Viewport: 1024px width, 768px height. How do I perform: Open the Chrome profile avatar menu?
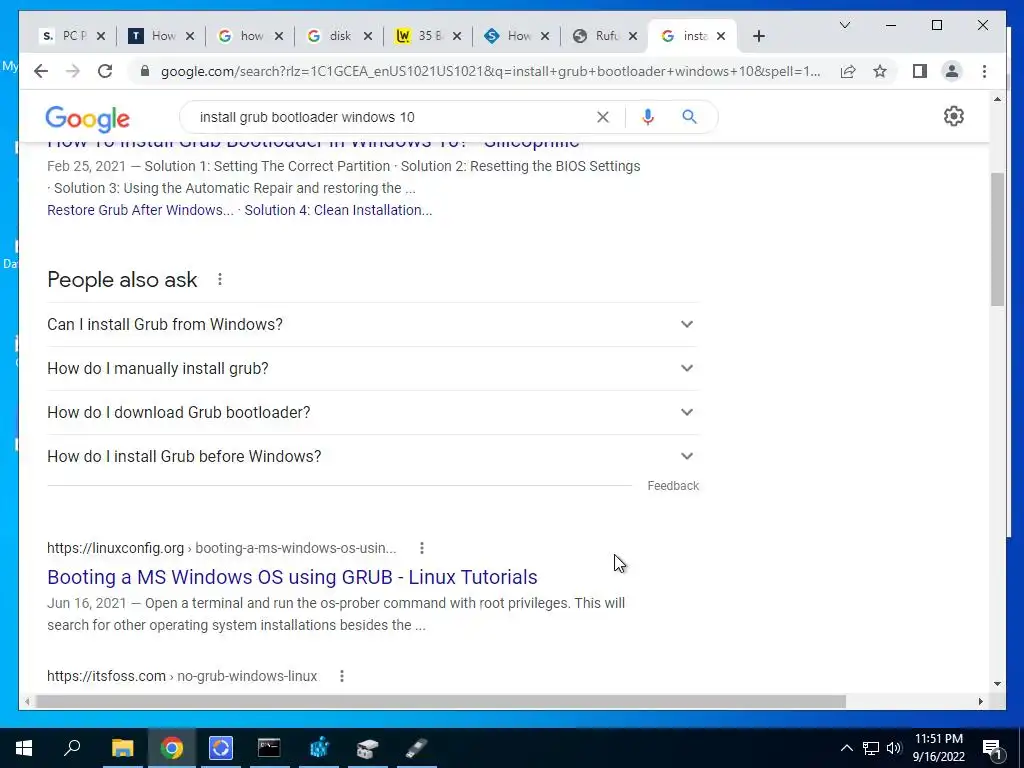point(952,71)
